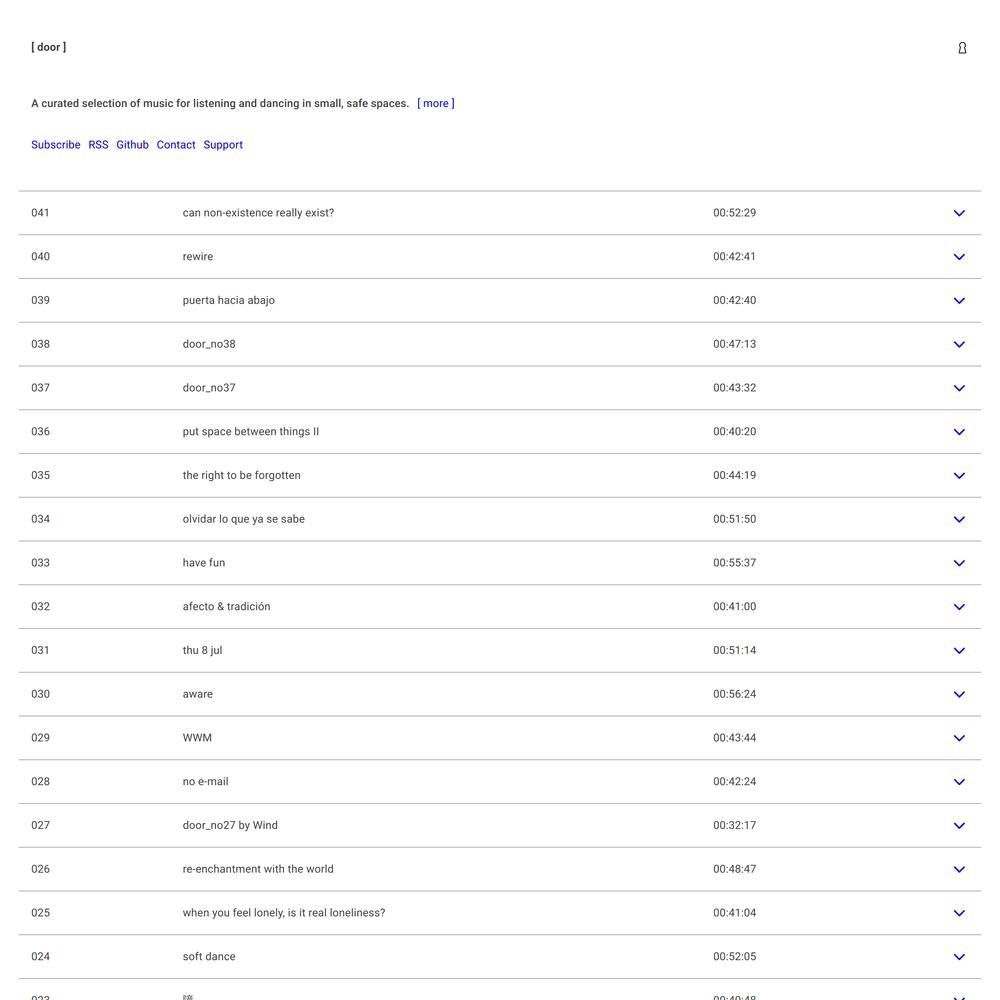Open the Contact link
This screenshot has width=1000, height=1000.
coord(176,145)
